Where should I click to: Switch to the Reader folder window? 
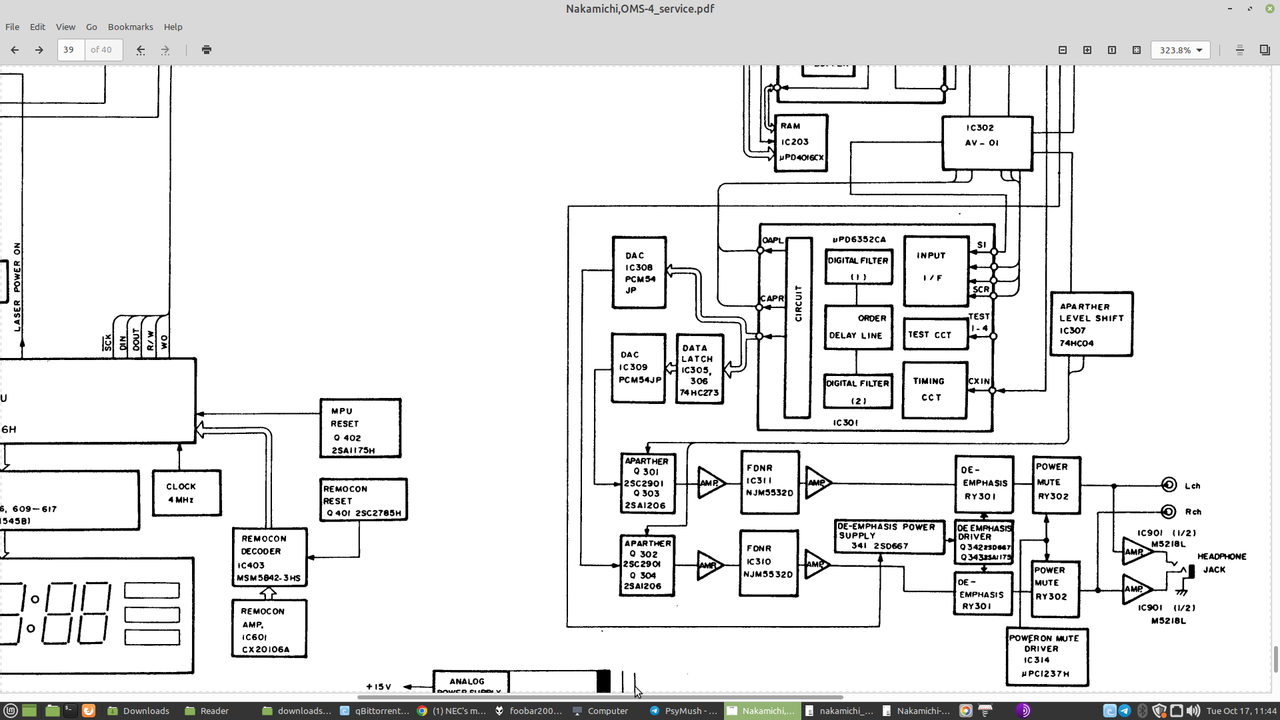[x=206, y=711]
